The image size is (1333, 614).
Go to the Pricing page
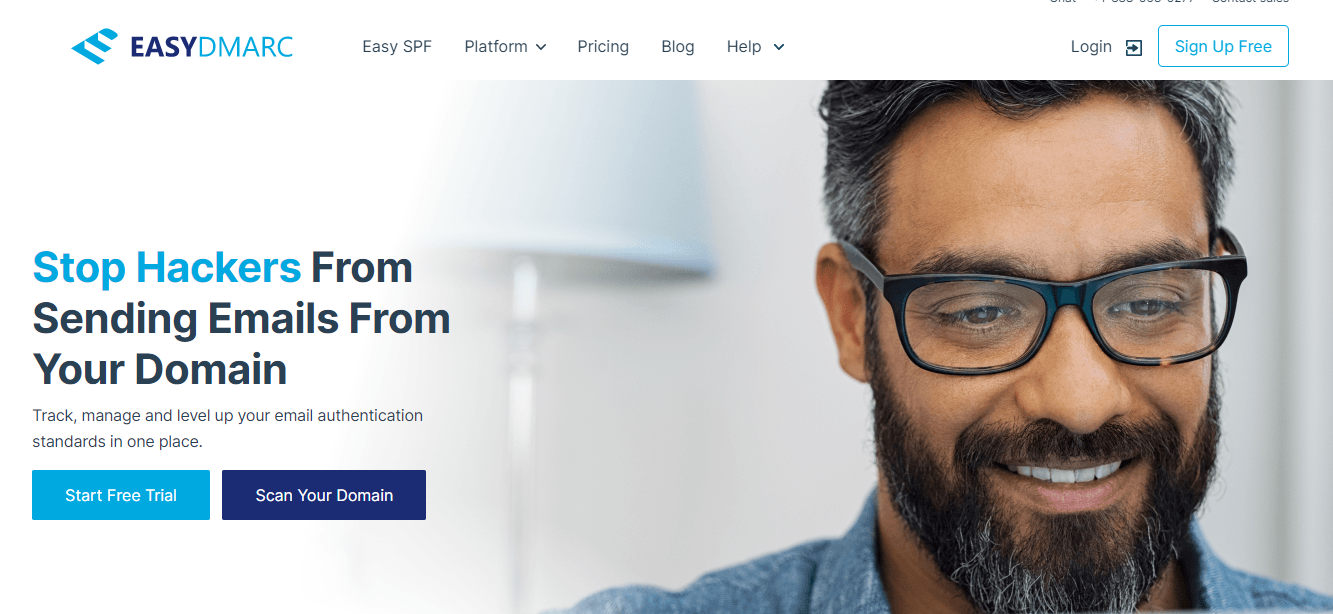point(603,47)
